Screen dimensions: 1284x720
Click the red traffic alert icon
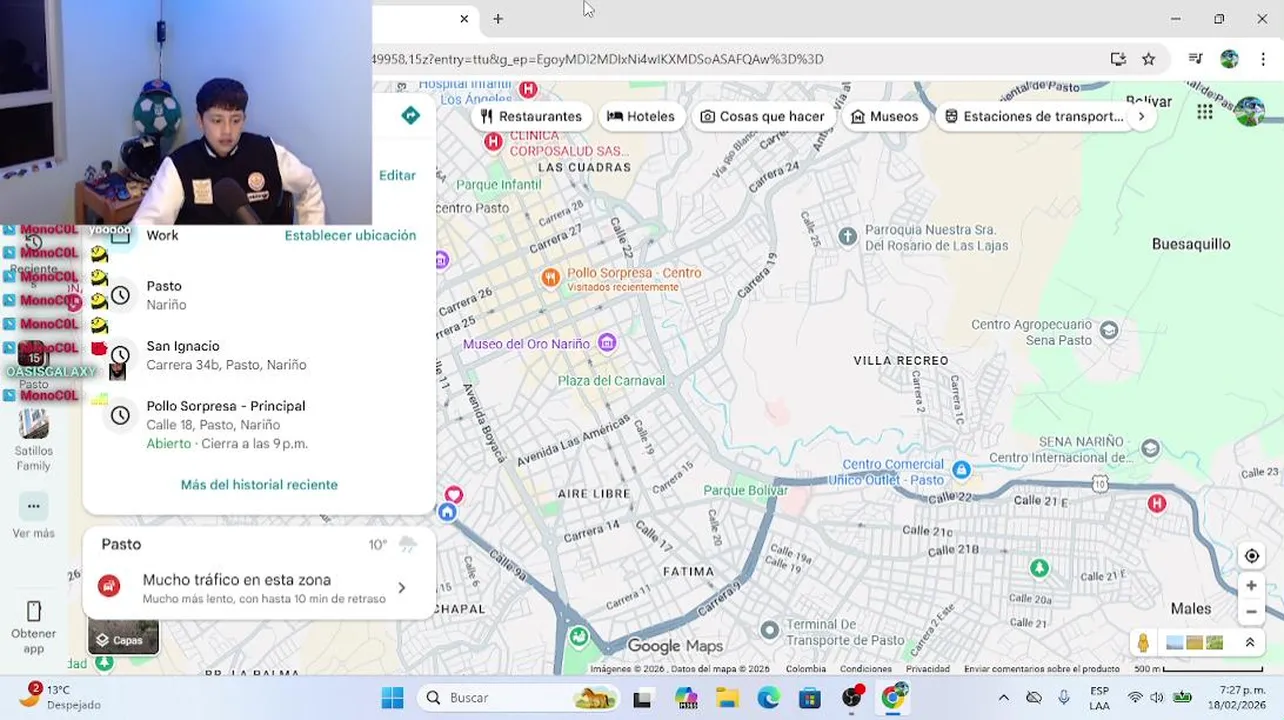(110, 587)
